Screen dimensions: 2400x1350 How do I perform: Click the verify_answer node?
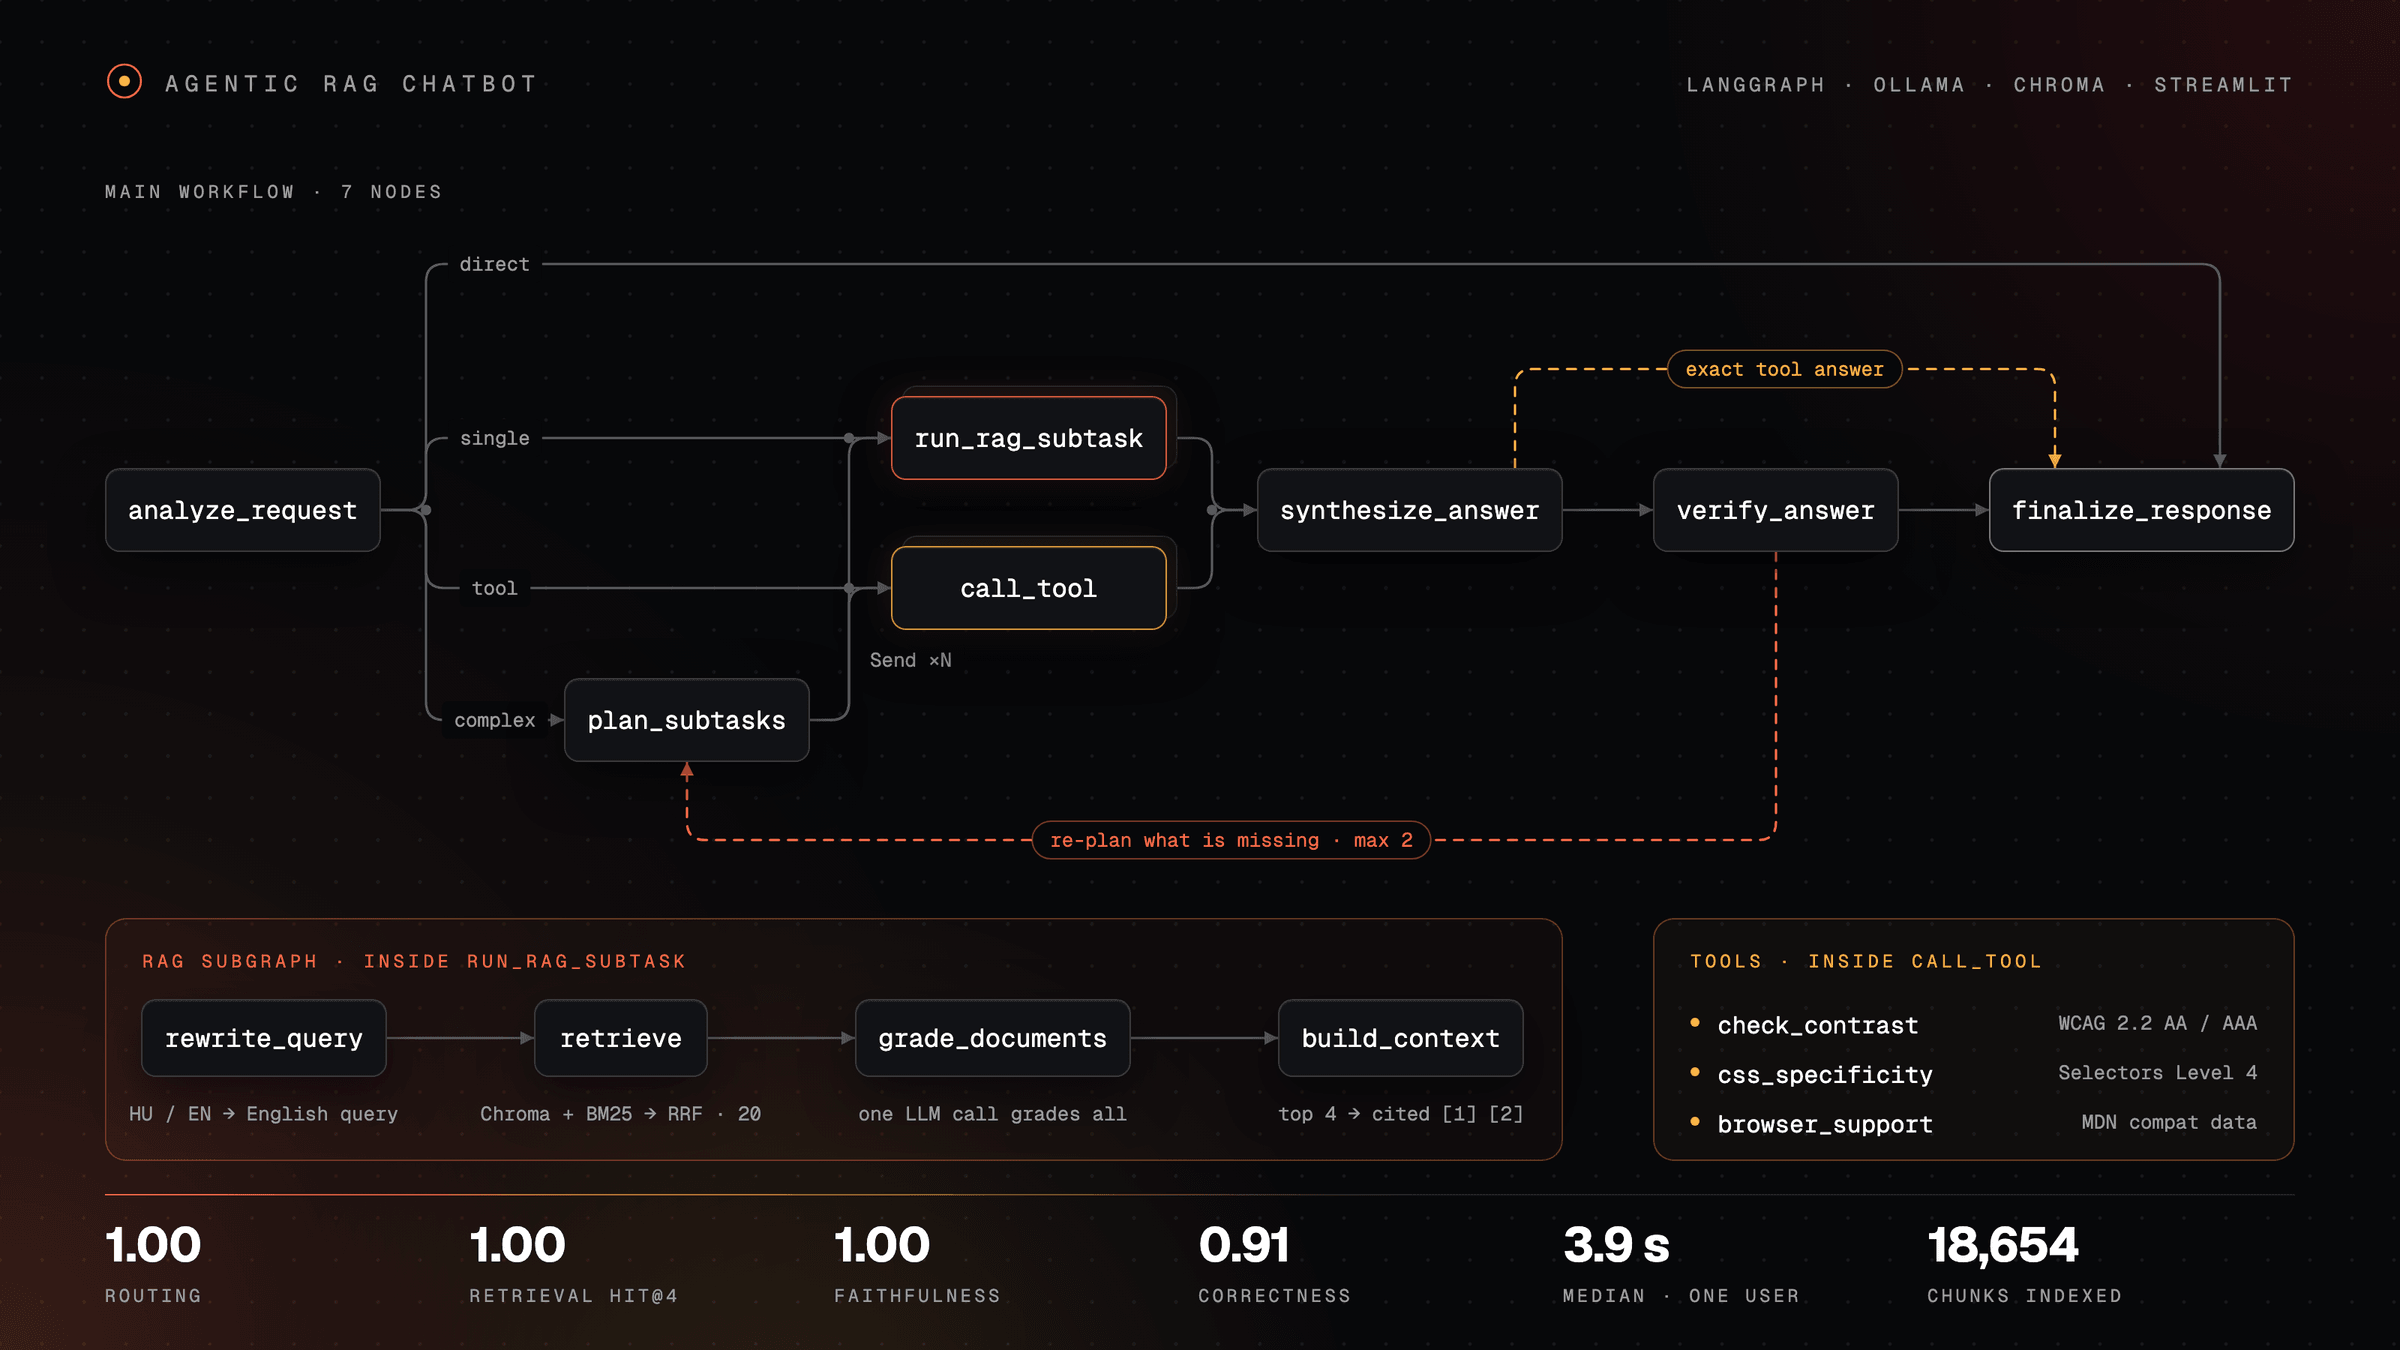click(x=1776, y=510)
